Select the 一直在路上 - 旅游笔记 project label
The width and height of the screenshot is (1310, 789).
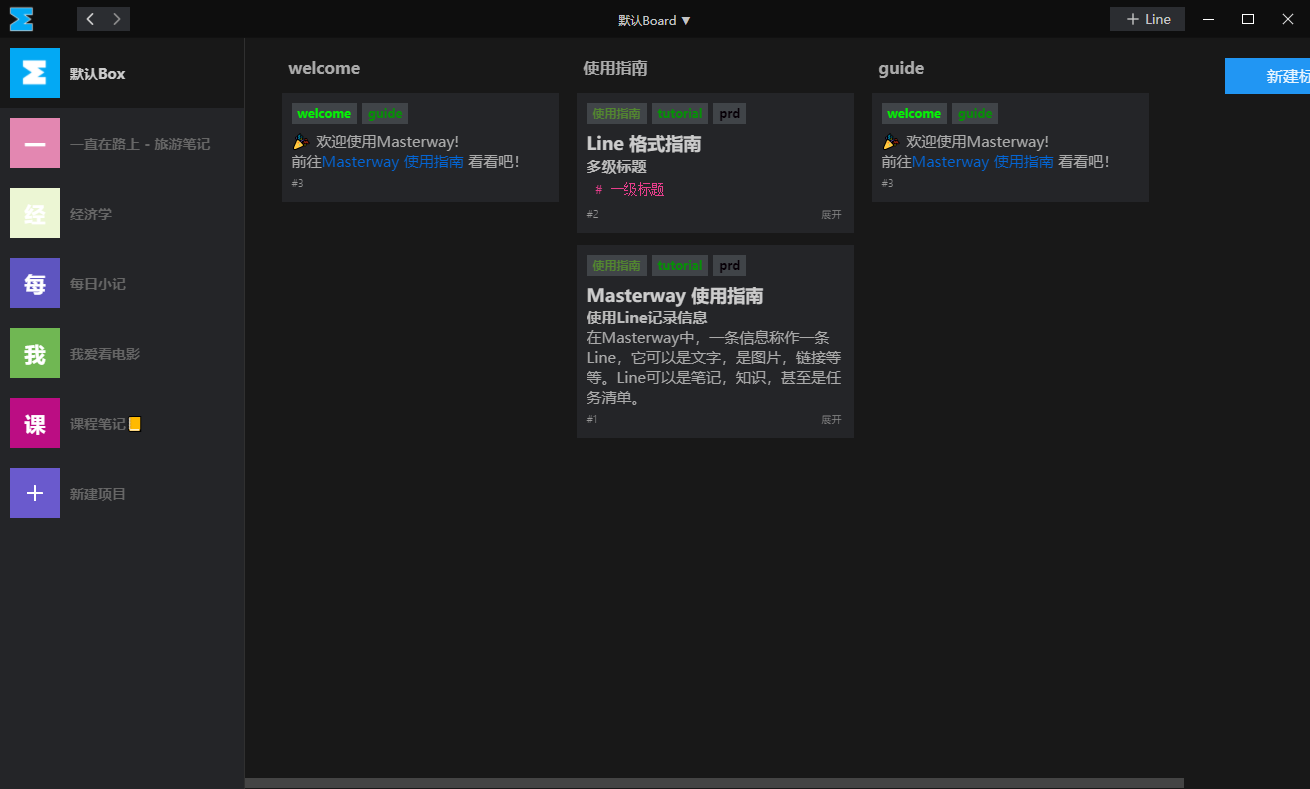click(x=140, y=144)
